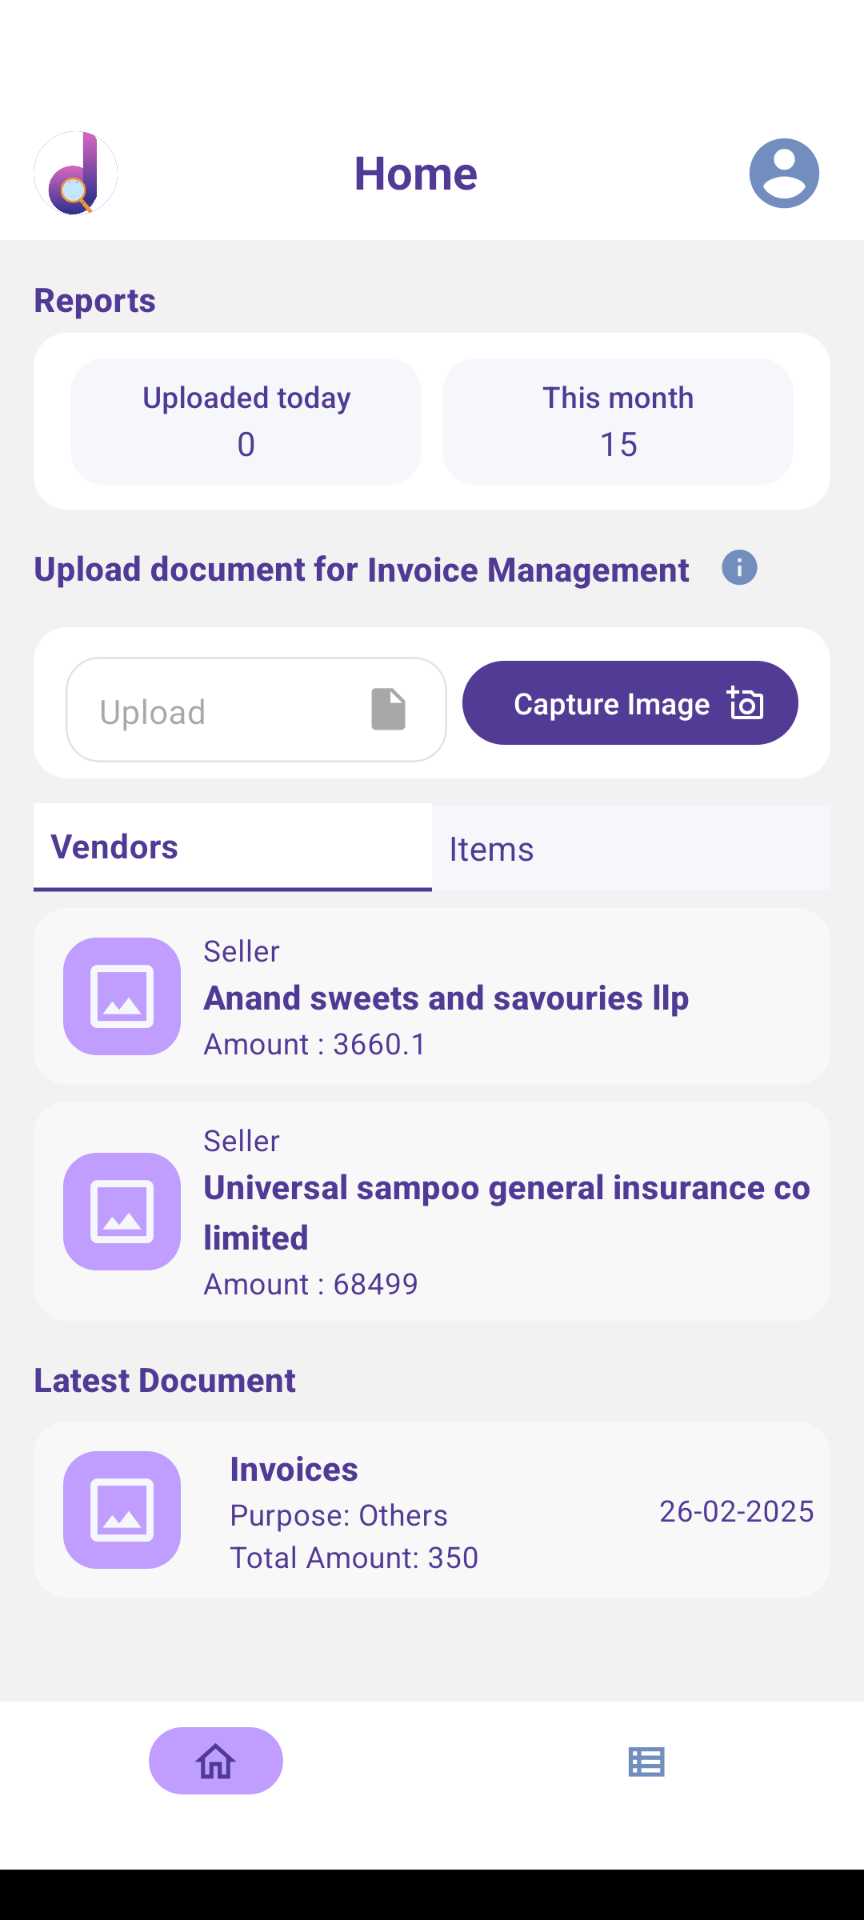Open the Invoices latest document title
This screenshot has width=864, height=1920.
(x=294, y=1469)
